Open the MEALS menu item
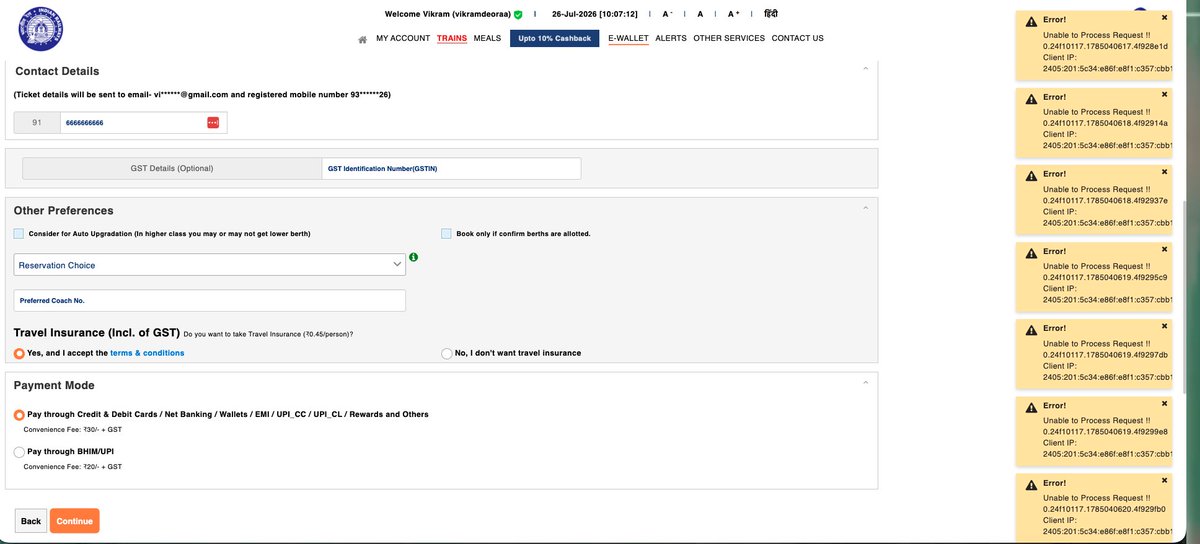 pyautogui.click(x=487, y=38)
